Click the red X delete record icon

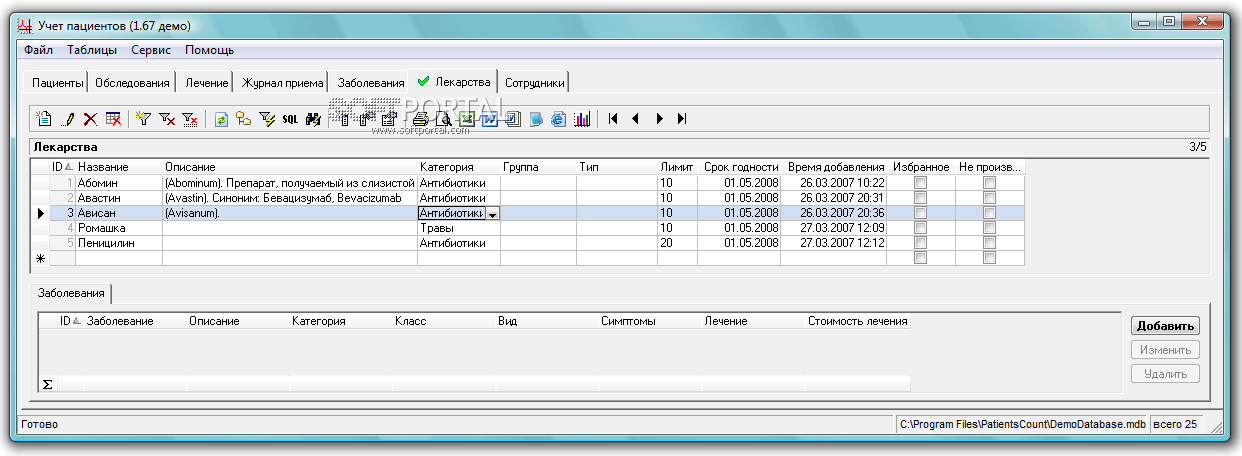click(90, 119)
